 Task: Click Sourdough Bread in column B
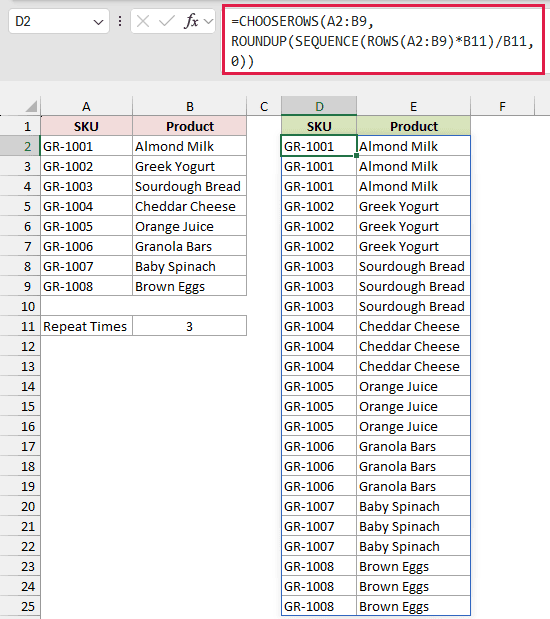(x=190, y=186)
